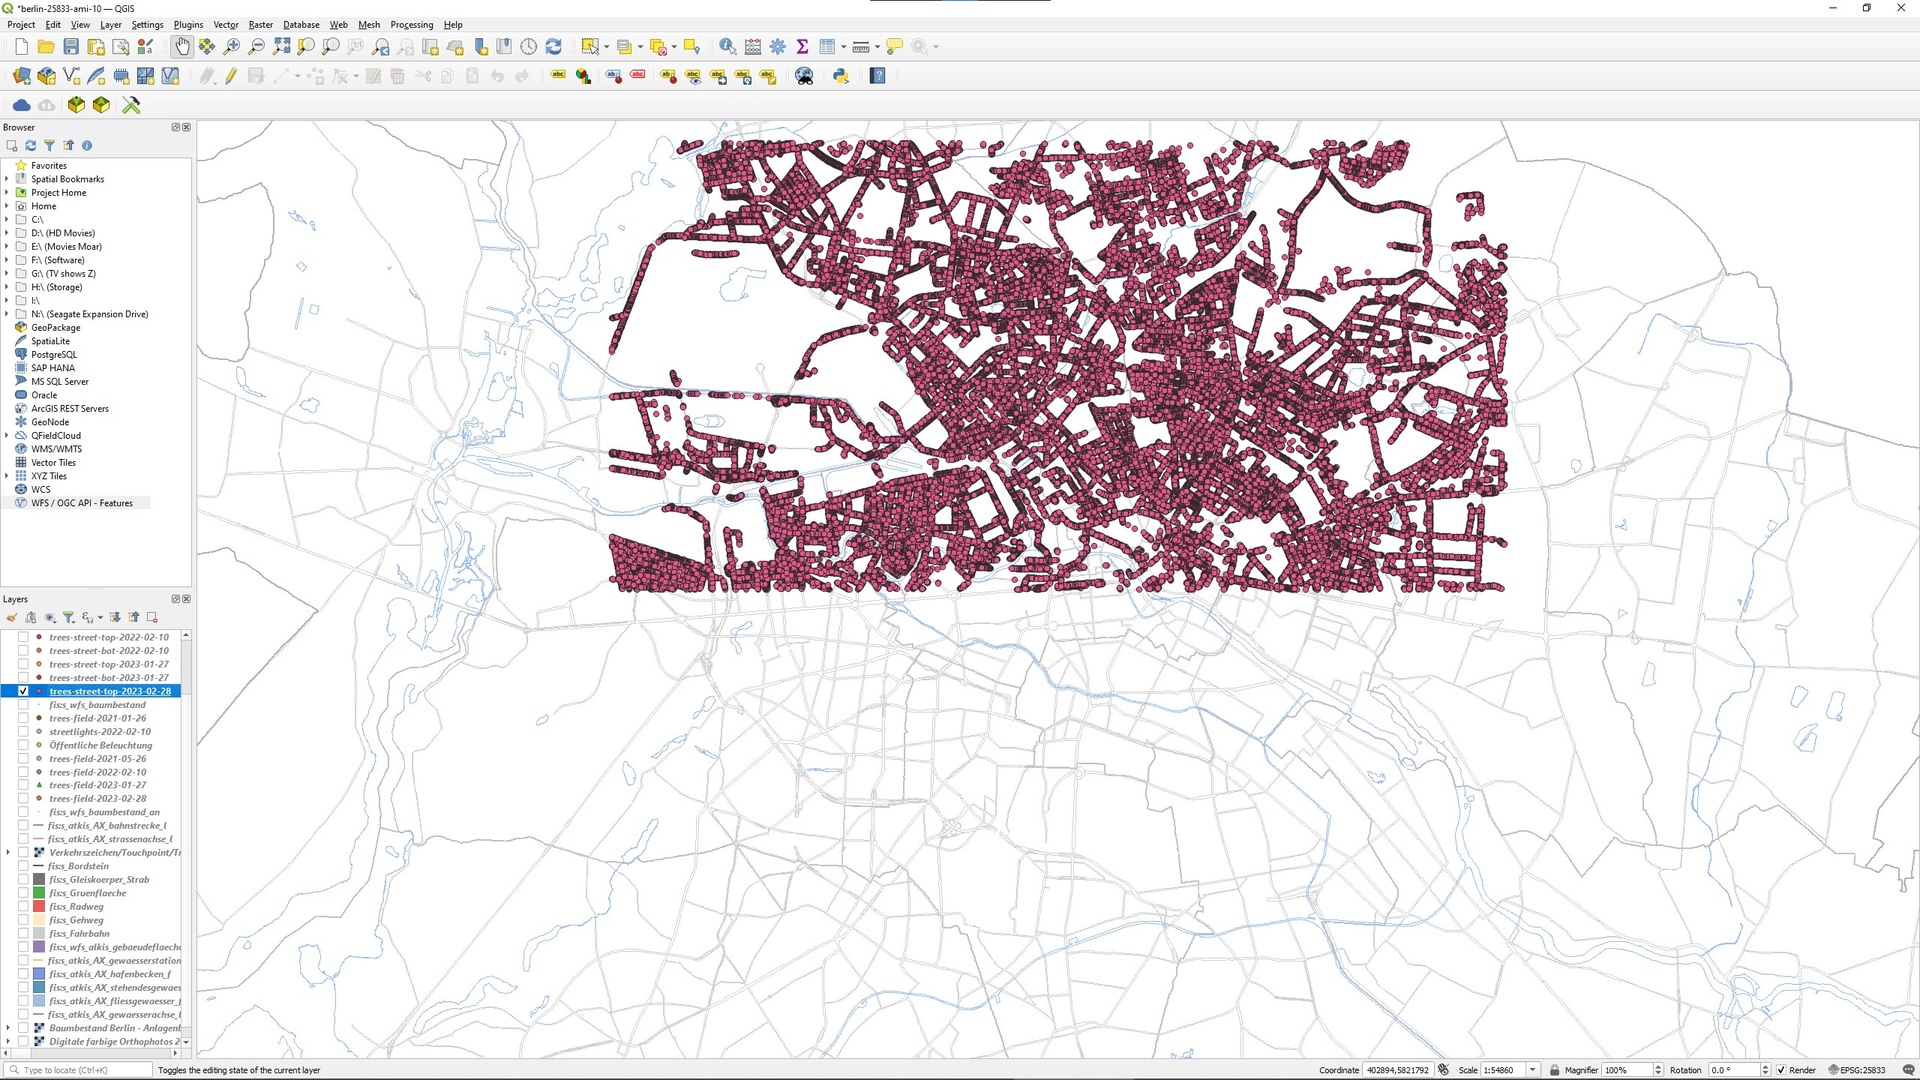Image resolution: width=1920 pixels, height=1080 pixels.
Task: Zoom to the full map extent
Action: 281,46
